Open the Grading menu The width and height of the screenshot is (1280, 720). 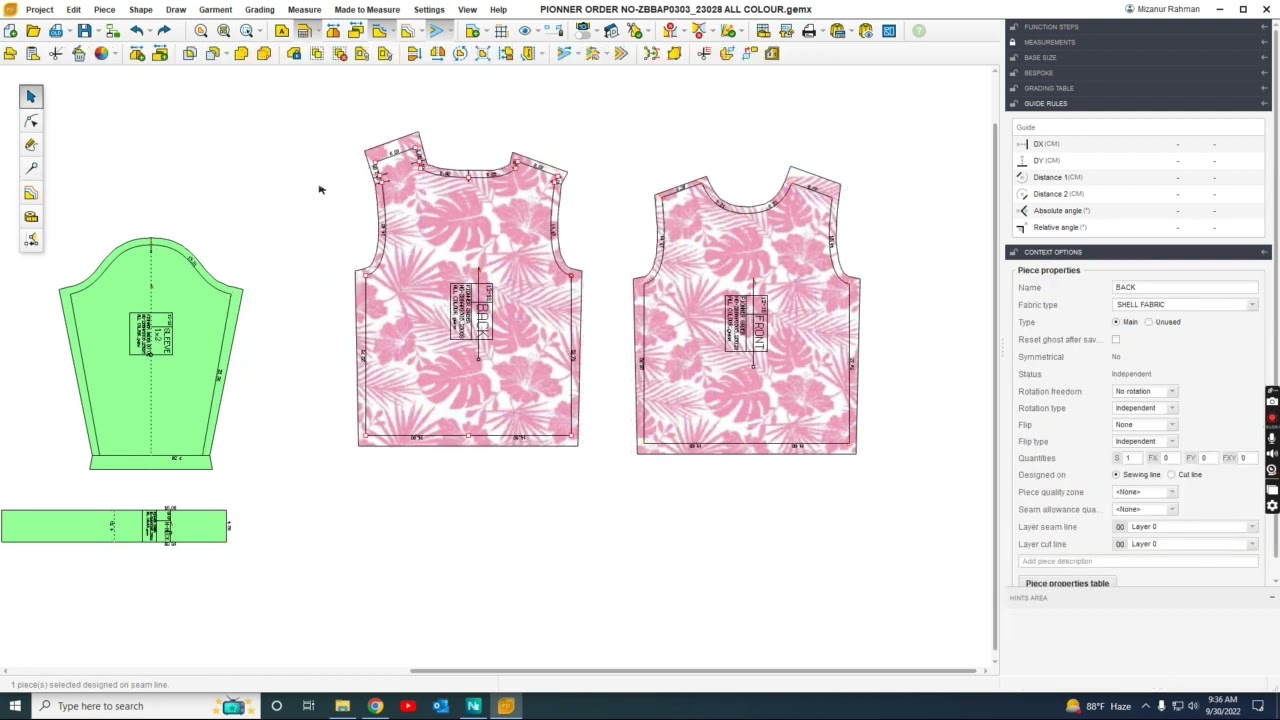(259, 9)
